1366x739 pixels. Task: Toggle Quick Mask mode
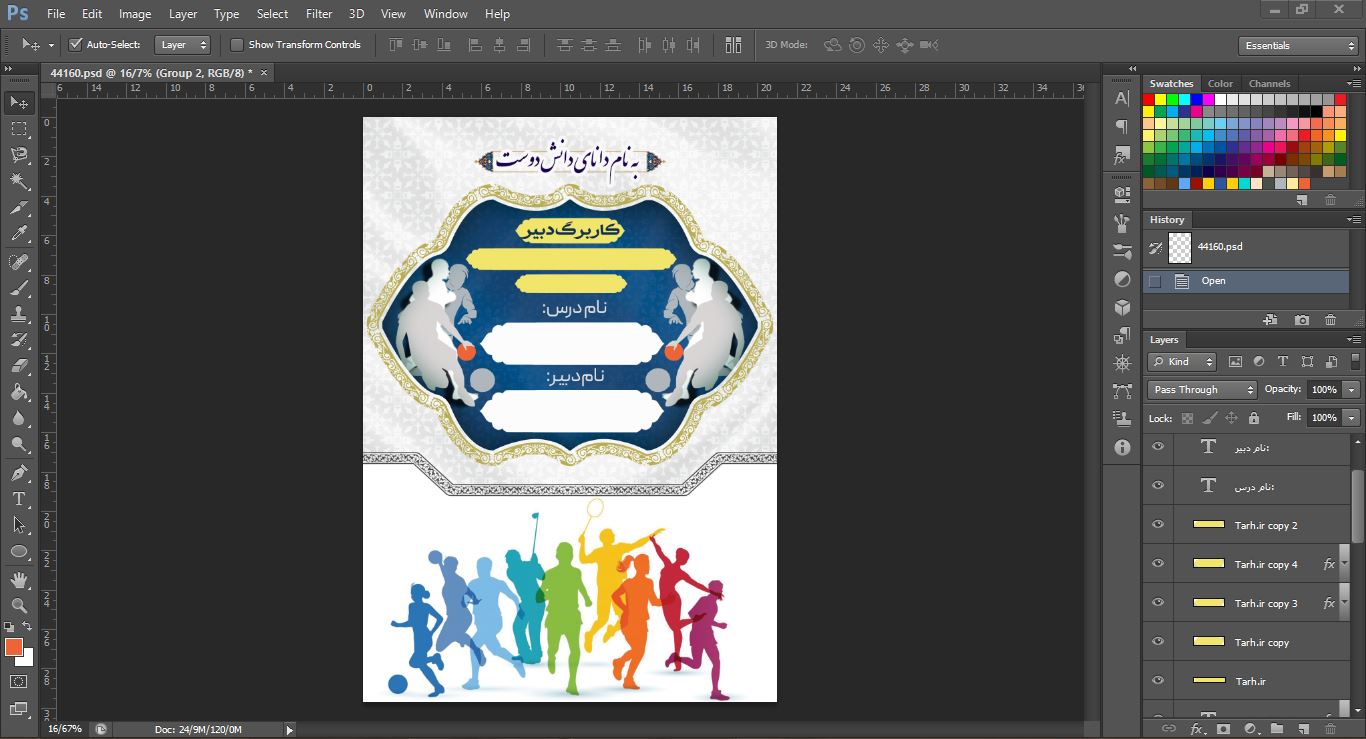19,682
